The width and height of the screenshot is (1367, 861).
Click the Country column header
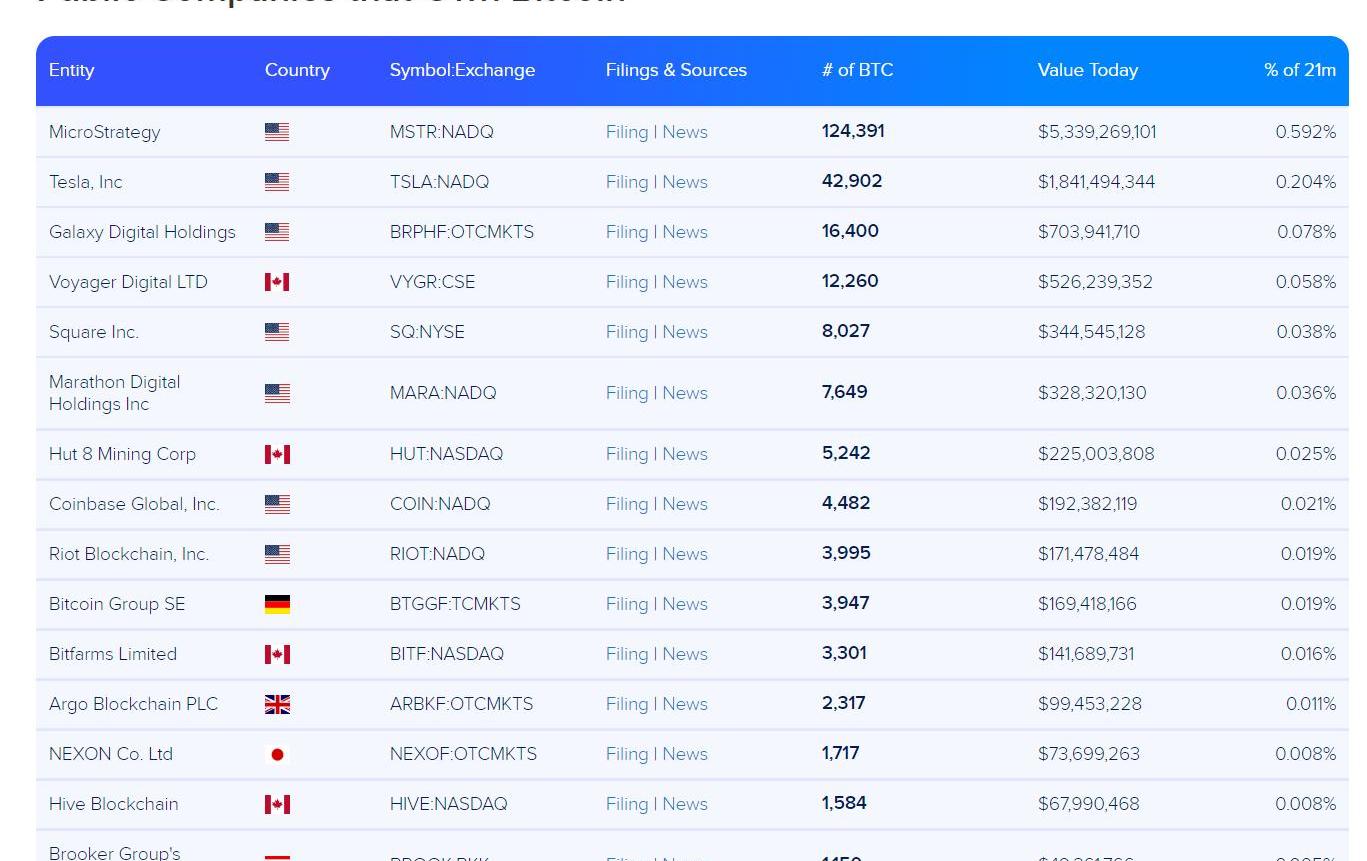[x=297, y=70]
